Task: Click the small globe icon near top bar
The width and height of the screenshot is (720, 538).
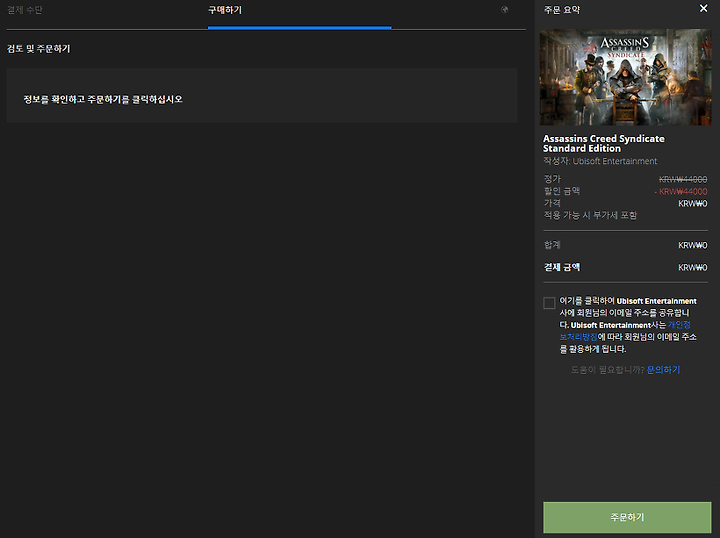Action: (504, 10)
